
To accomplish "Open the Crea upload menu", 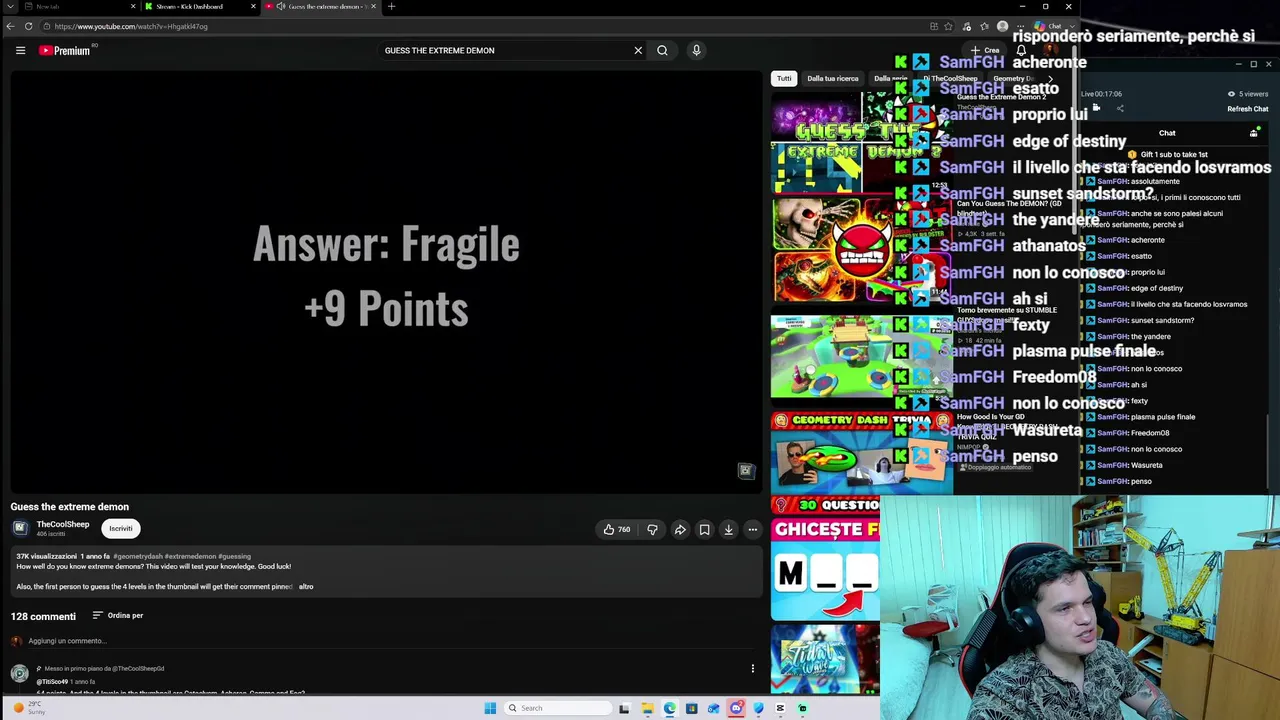I will (985, 50).
